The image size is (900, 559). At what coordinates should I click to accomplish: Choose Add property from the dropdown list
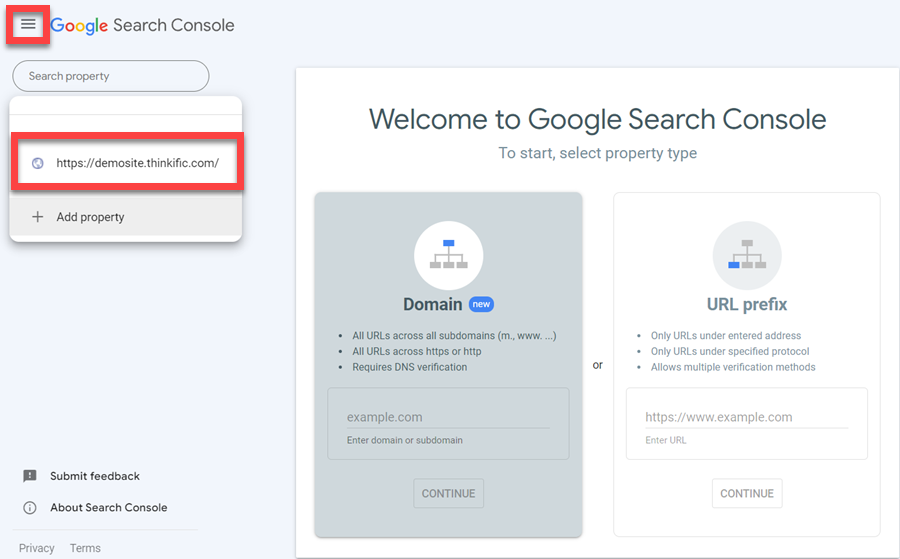[90, 217]
